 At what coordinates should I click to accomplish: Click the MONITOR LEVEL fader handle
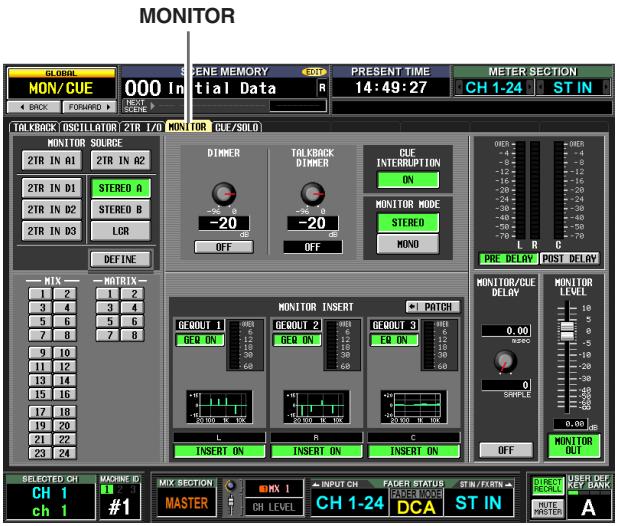tap(567, 331)
